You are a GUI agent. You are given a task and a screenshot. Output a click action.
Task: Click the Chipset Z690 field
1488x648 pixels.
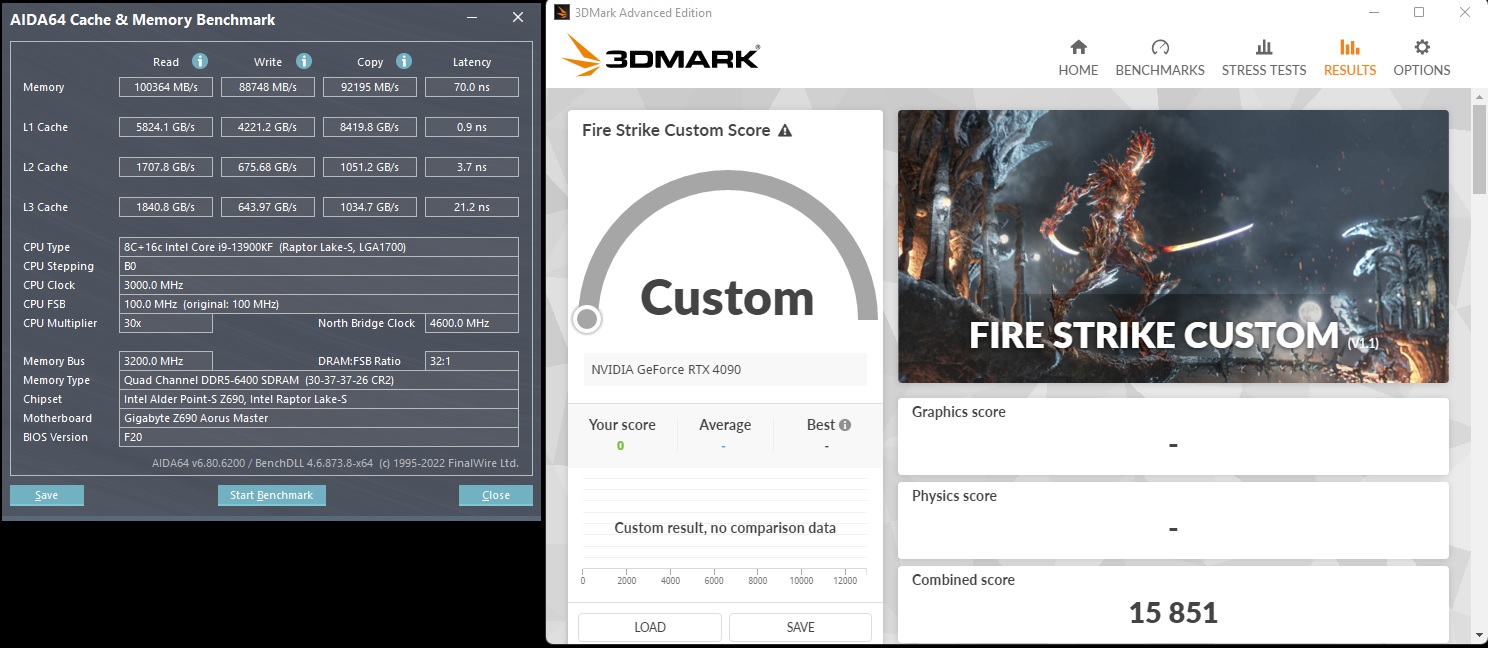point(319,399)
